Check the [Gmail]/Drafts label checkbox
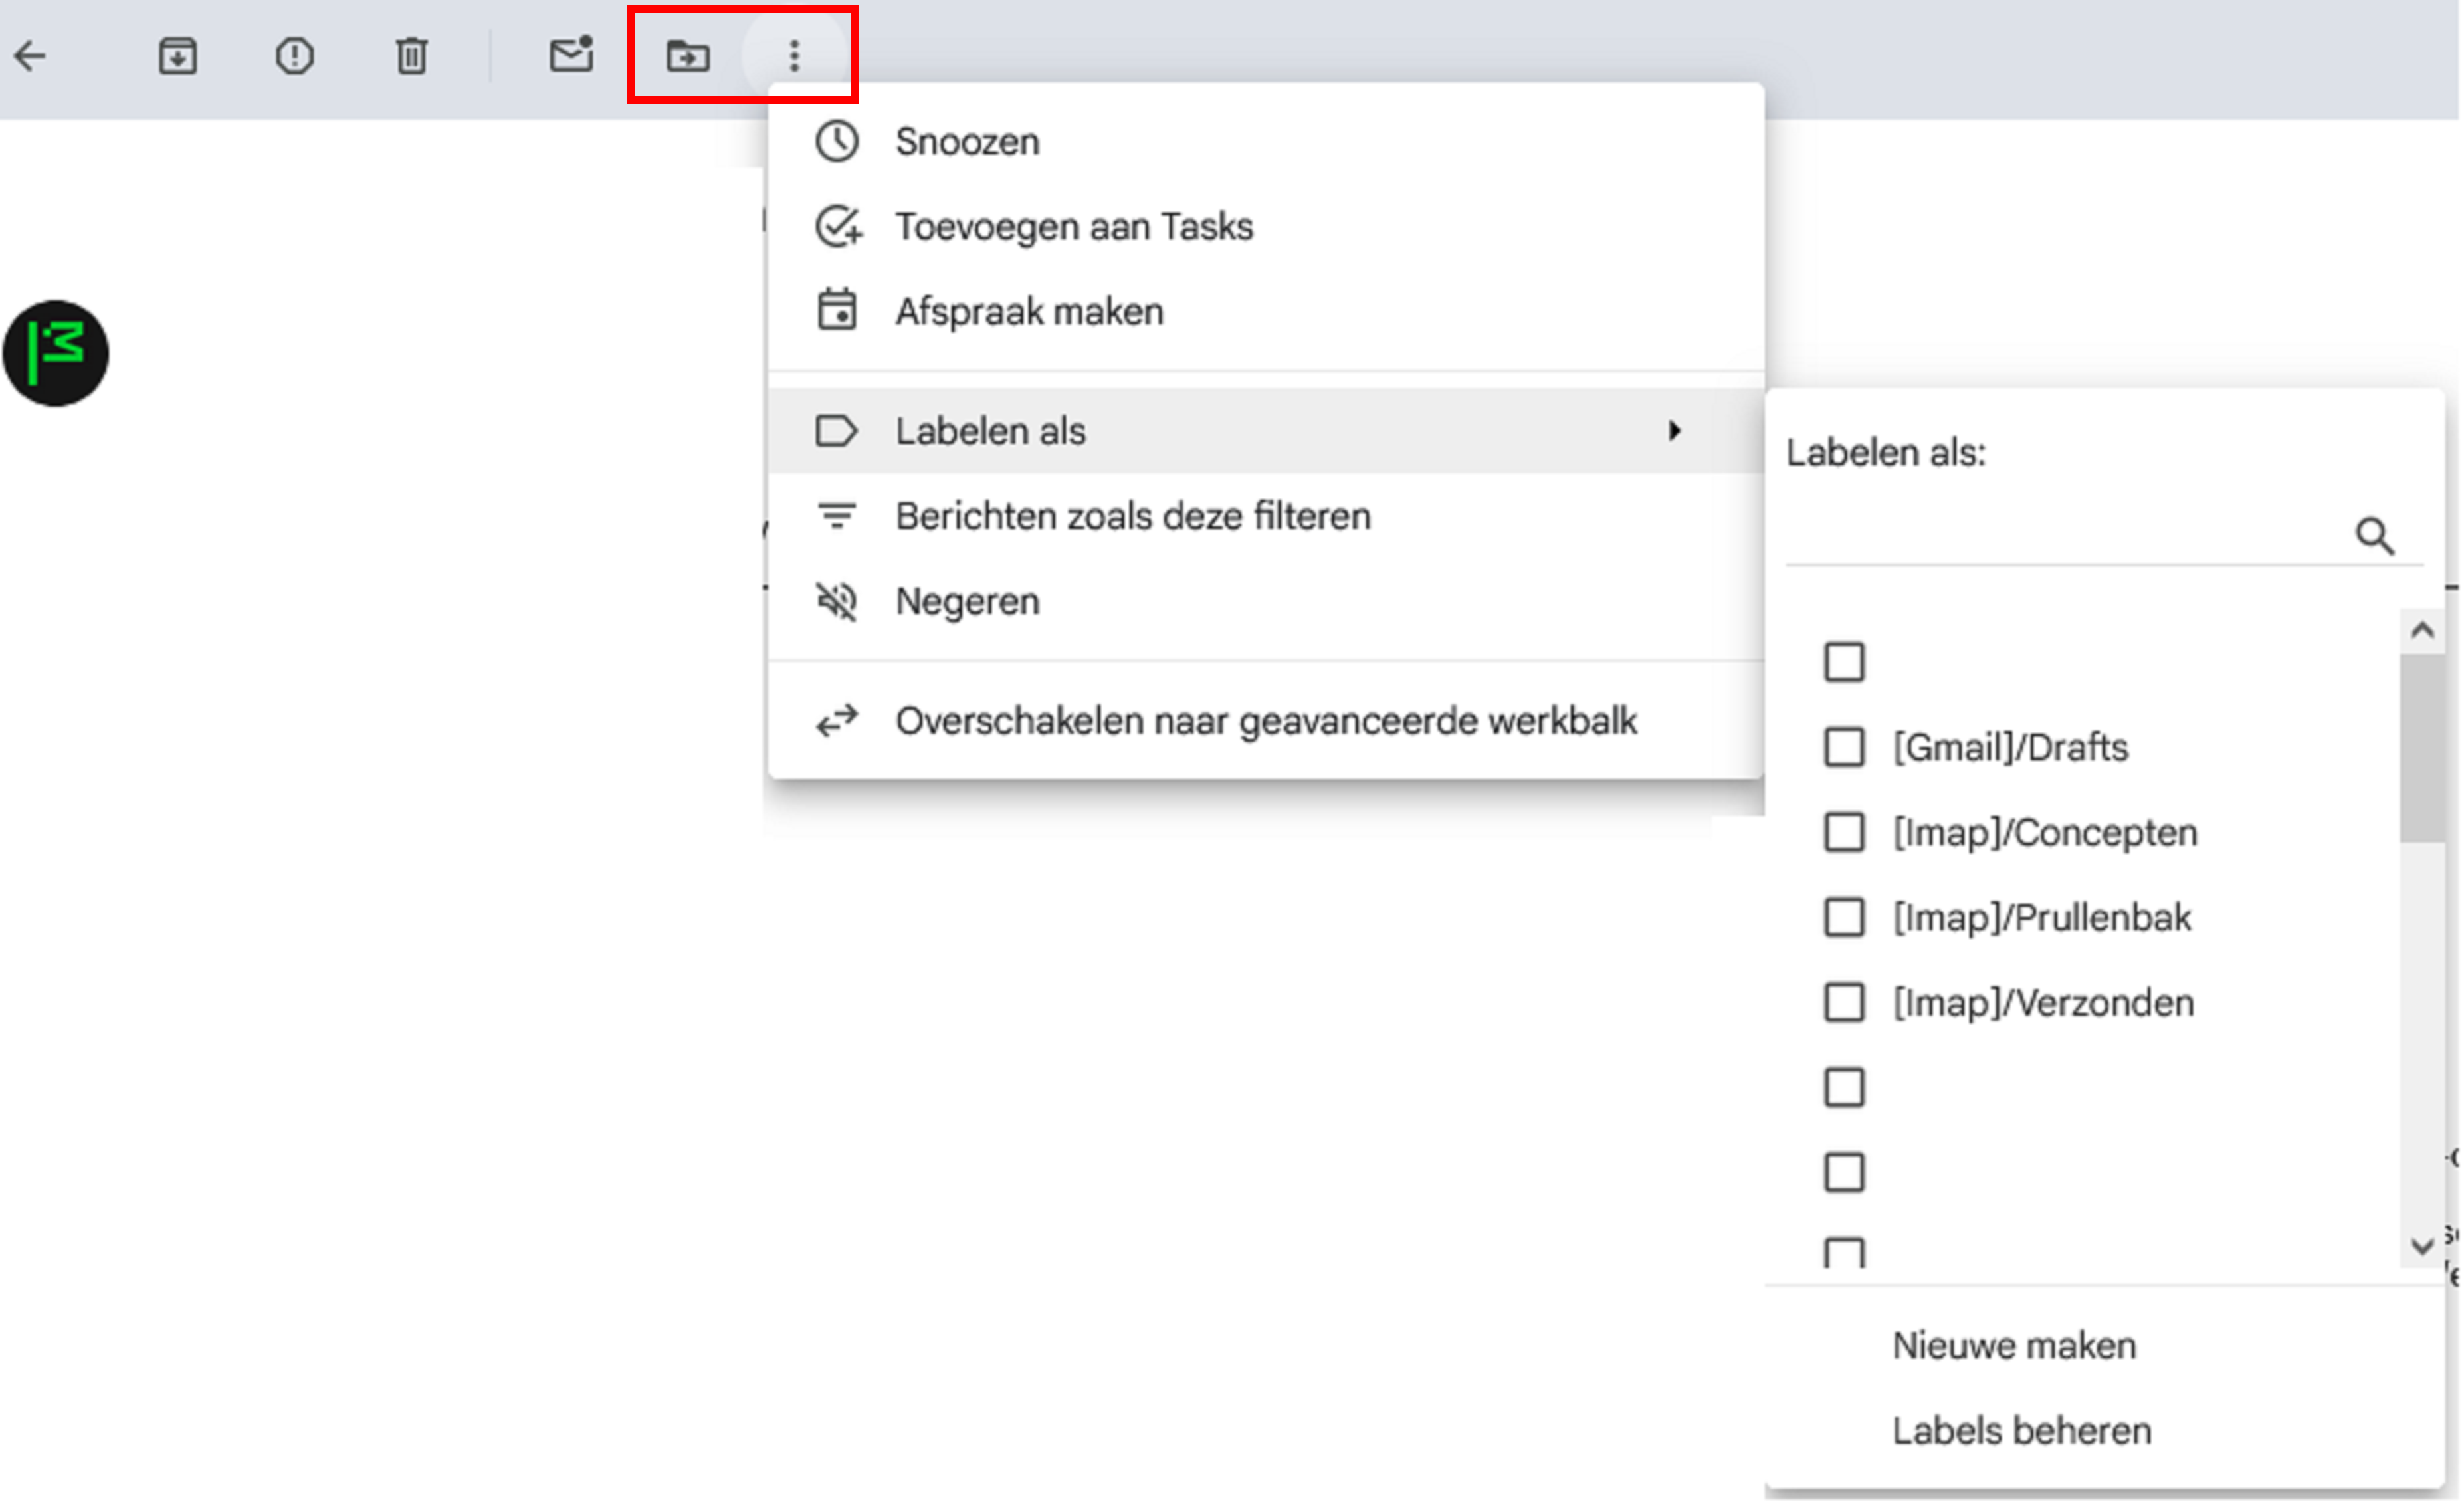2464x1502 pixels. [1844, 747]
